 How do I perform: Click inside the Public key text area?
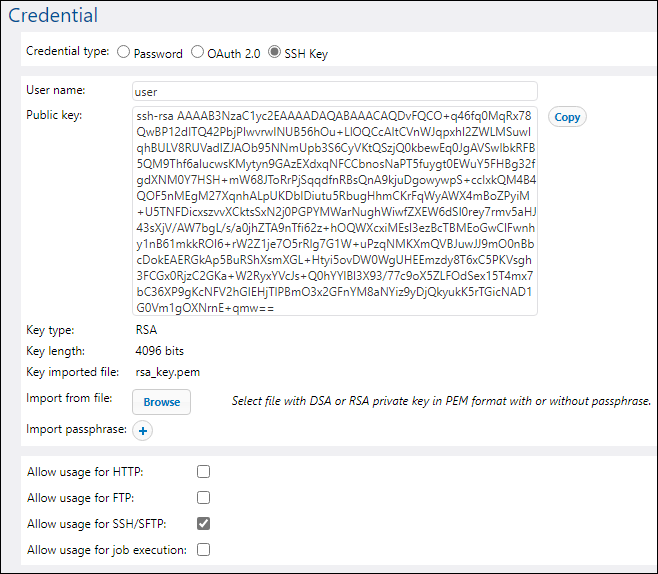pos(335,211)
